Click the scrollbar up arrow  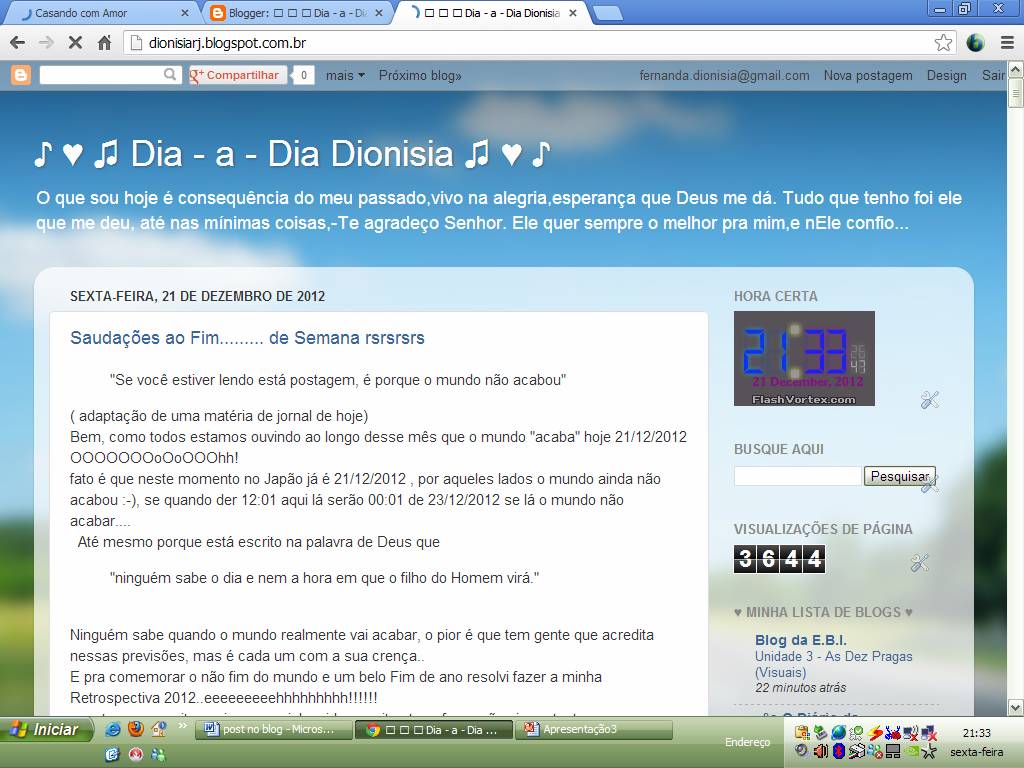coord(1016,69)
